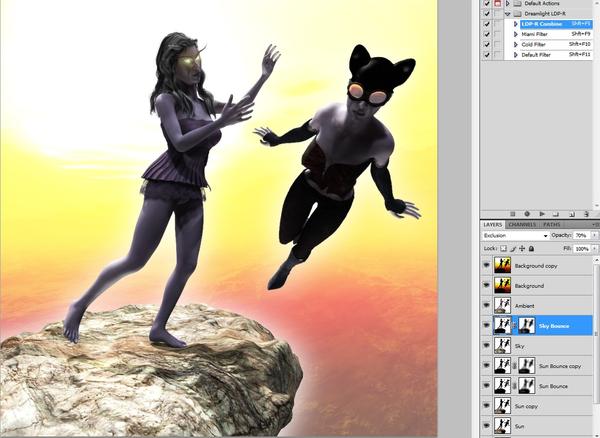Hide the Background layer

(486, 285)
